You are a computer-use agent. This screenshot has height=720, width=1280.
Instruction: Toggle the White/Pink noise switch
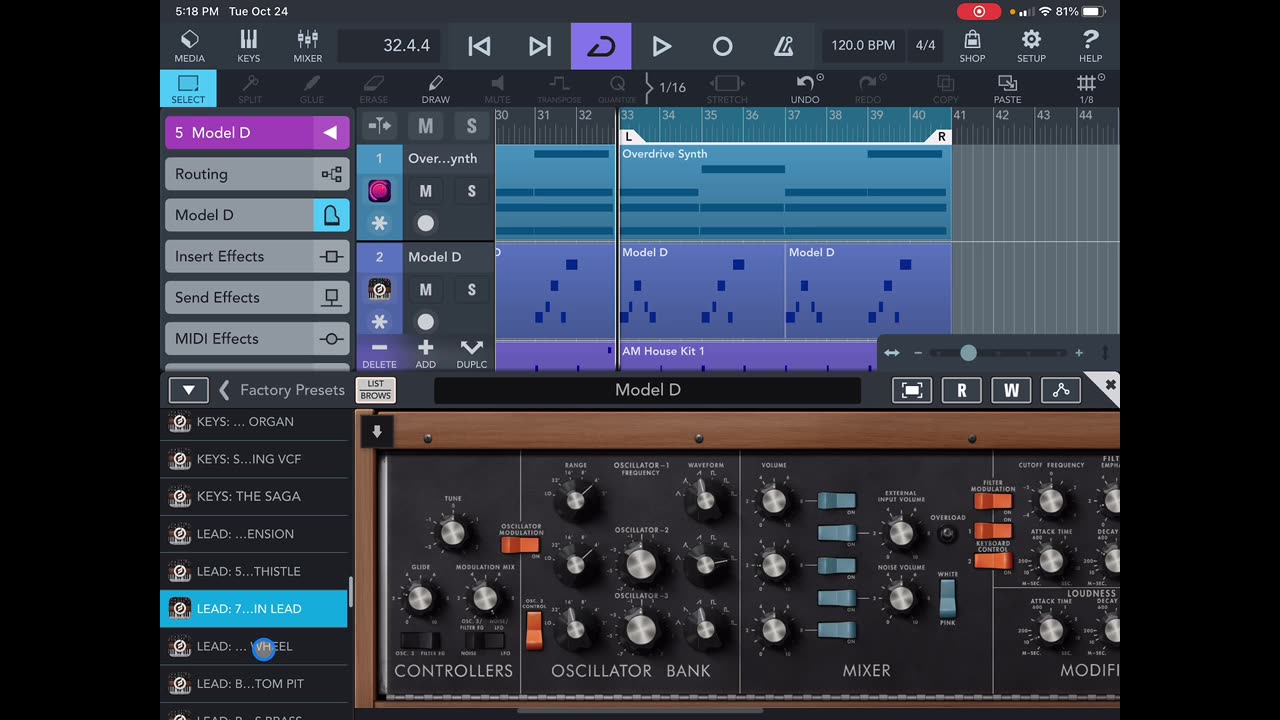(x=947, y=598)
